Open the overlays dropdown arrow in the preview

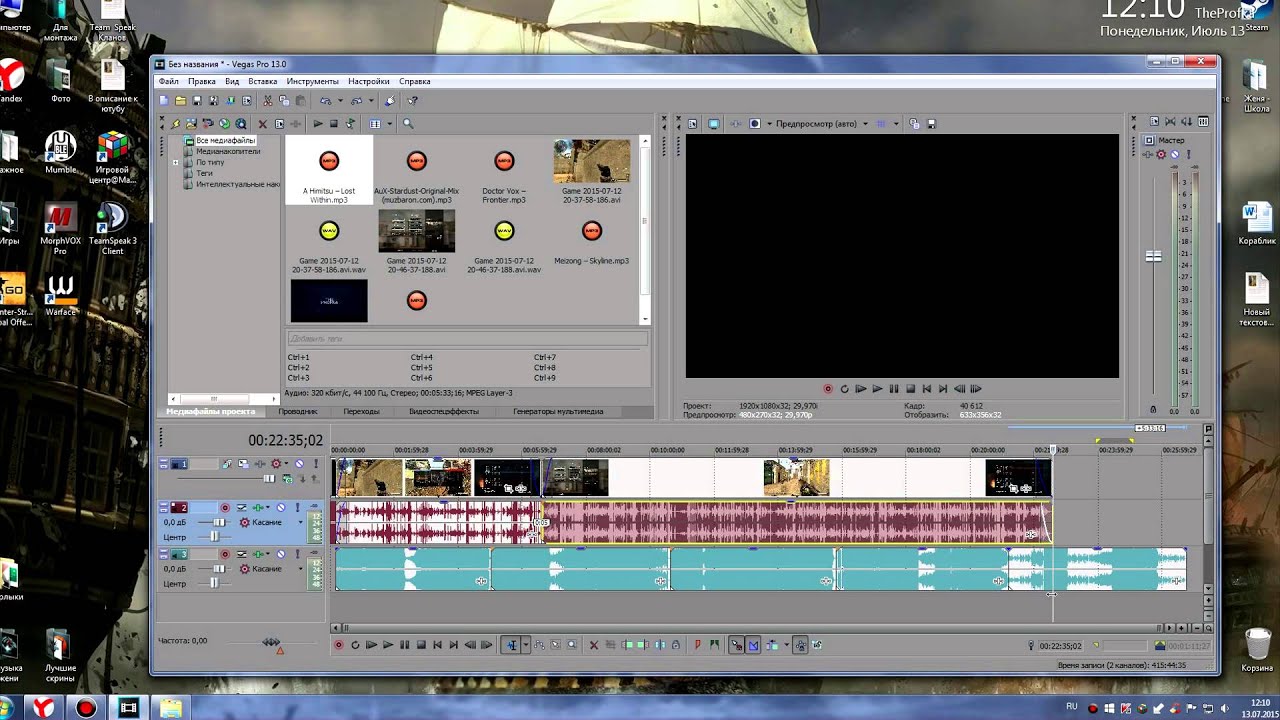coord(896,124)
